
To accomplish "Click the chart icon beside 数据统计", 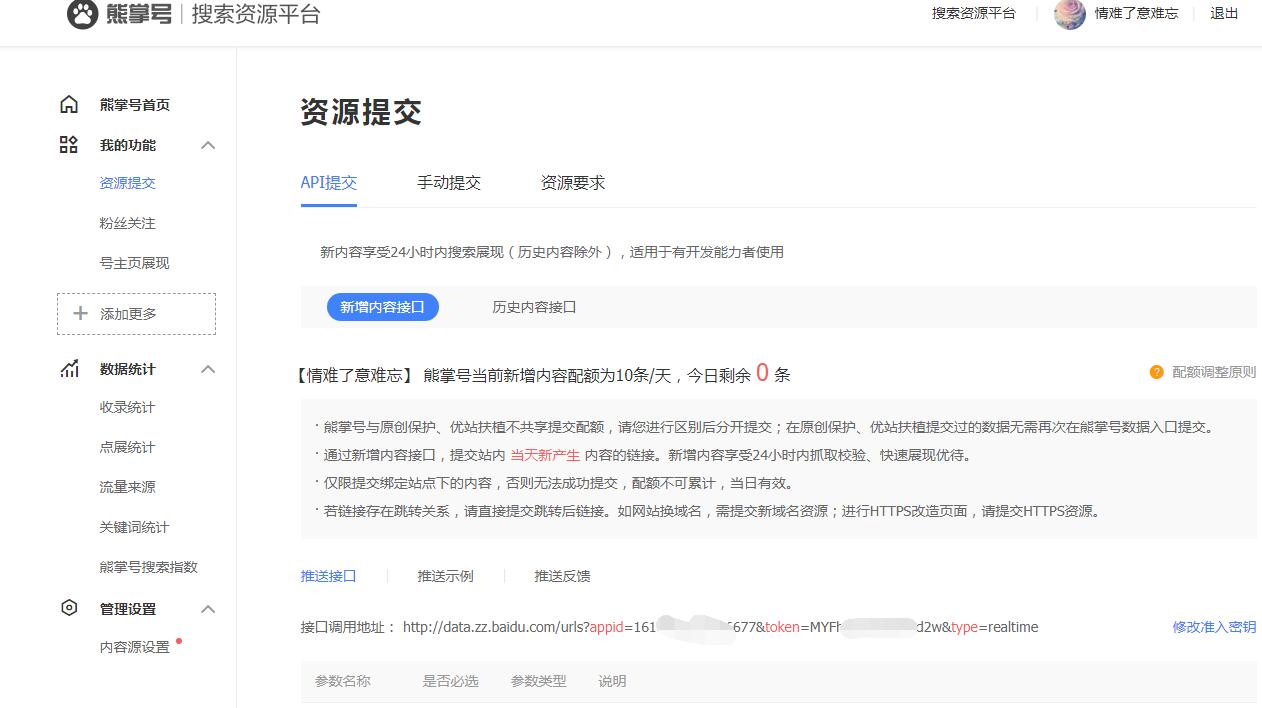I will pos(69,369).
